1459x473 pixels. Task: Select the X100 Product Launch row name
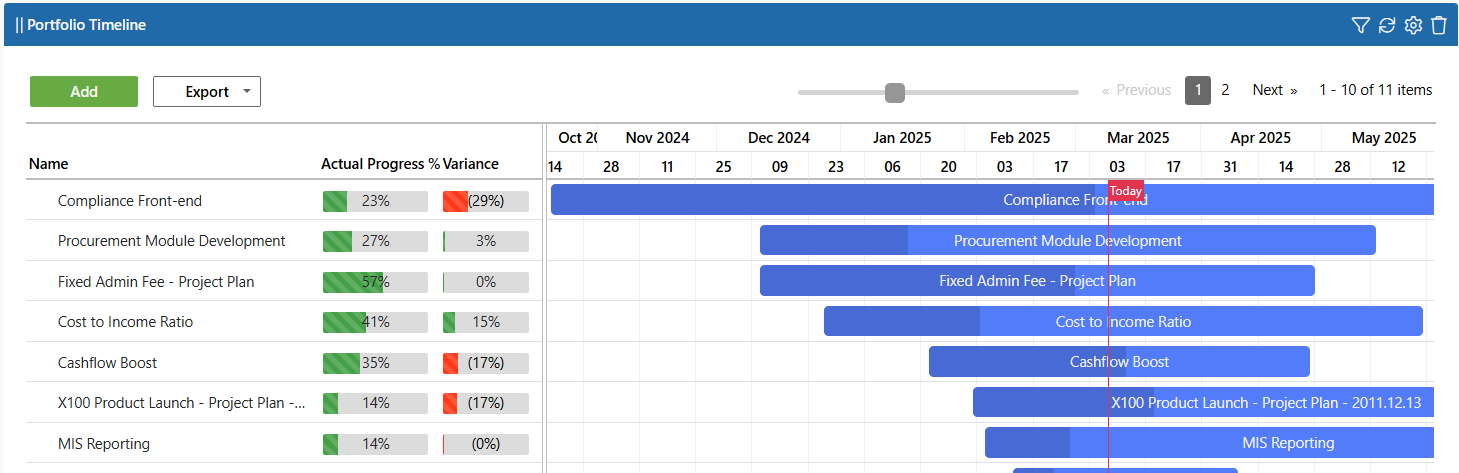(x=182, y=403)
